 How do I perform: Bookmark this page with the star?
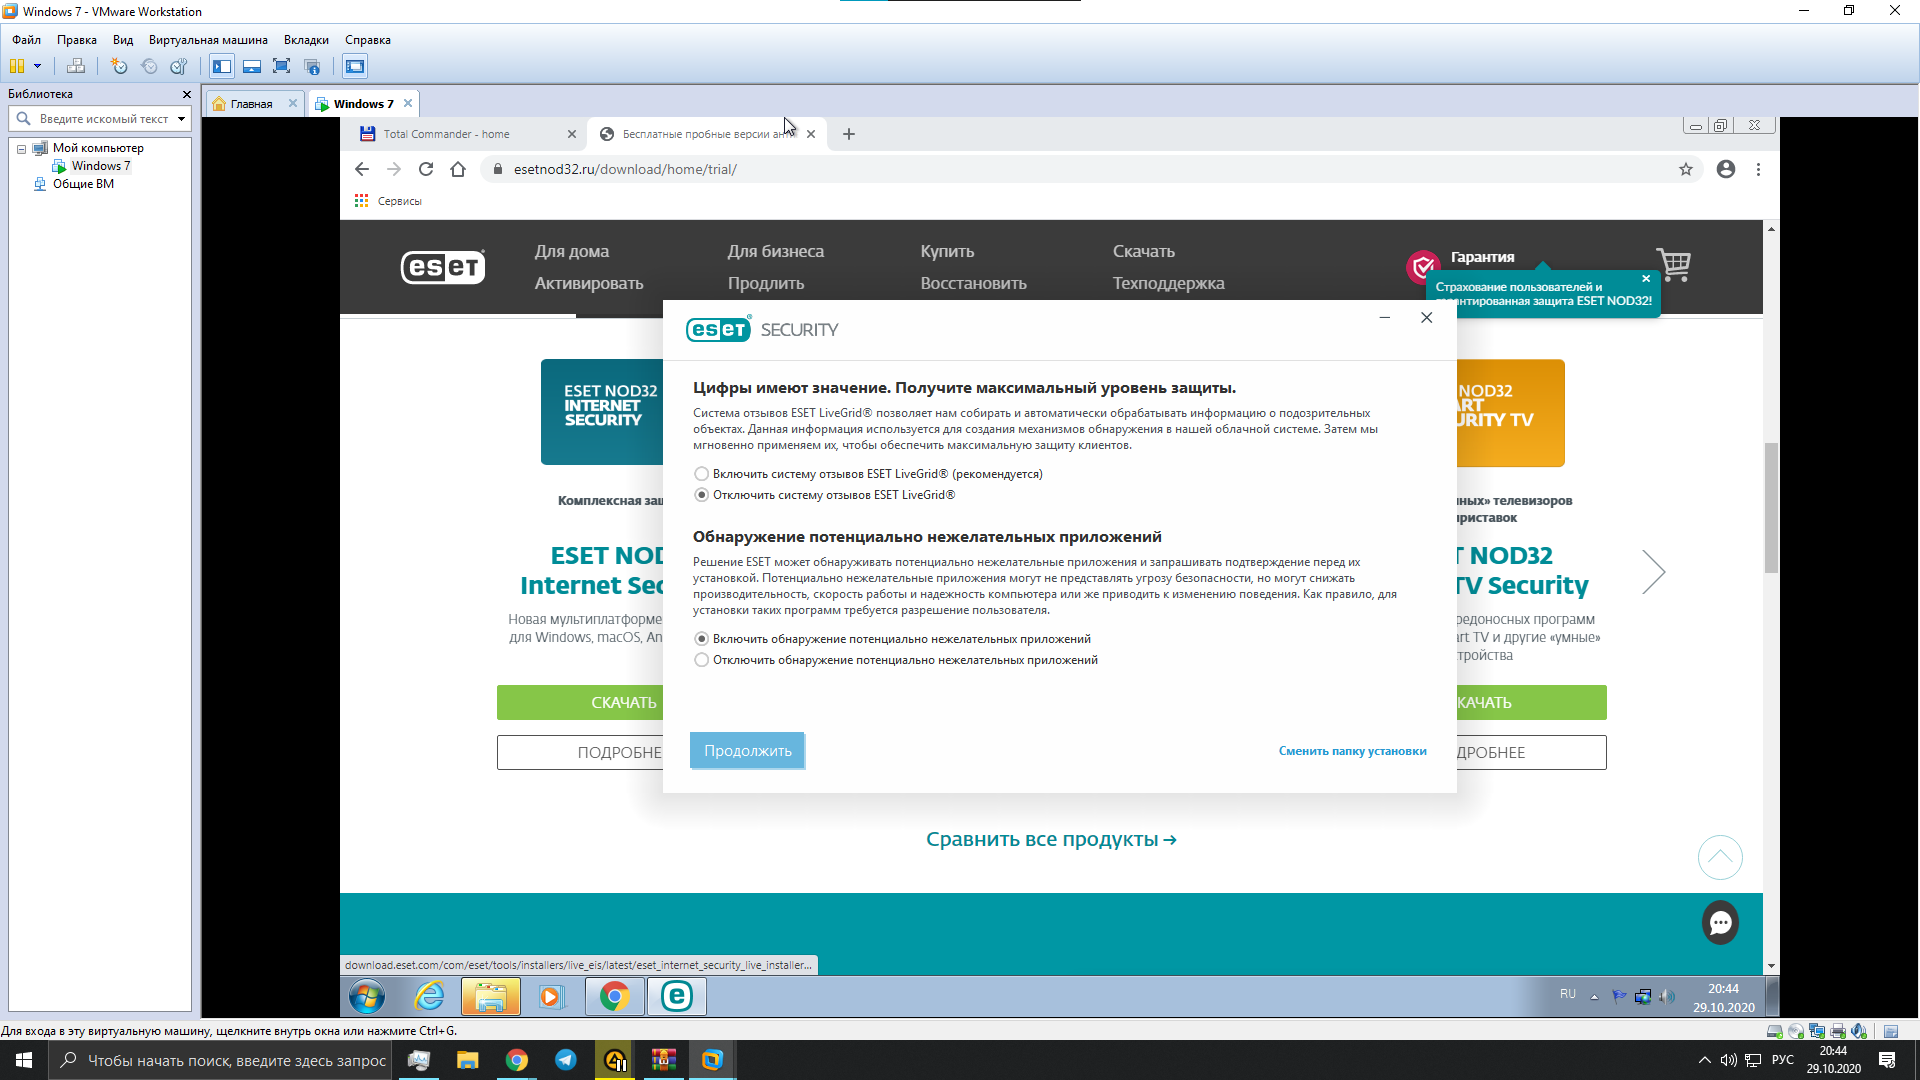tap(1686, 170)
